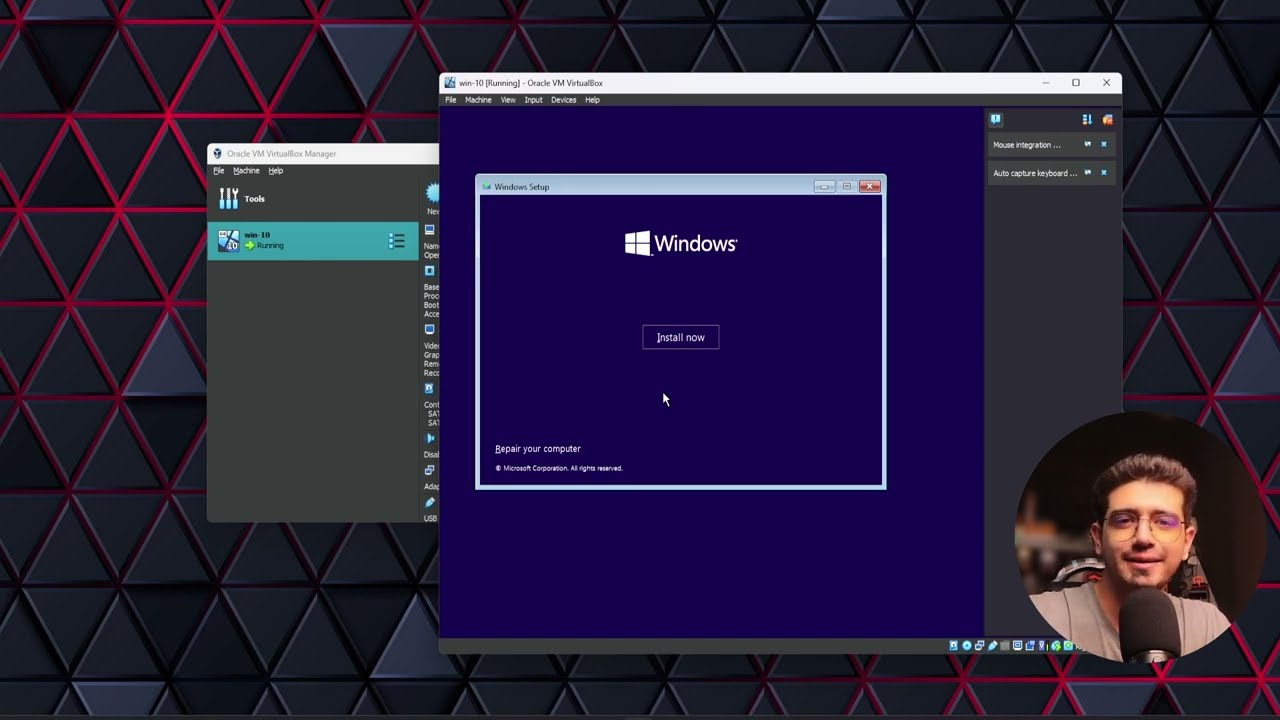
Task: Close the Windows Setup dialog
Action: coord(870,186)
